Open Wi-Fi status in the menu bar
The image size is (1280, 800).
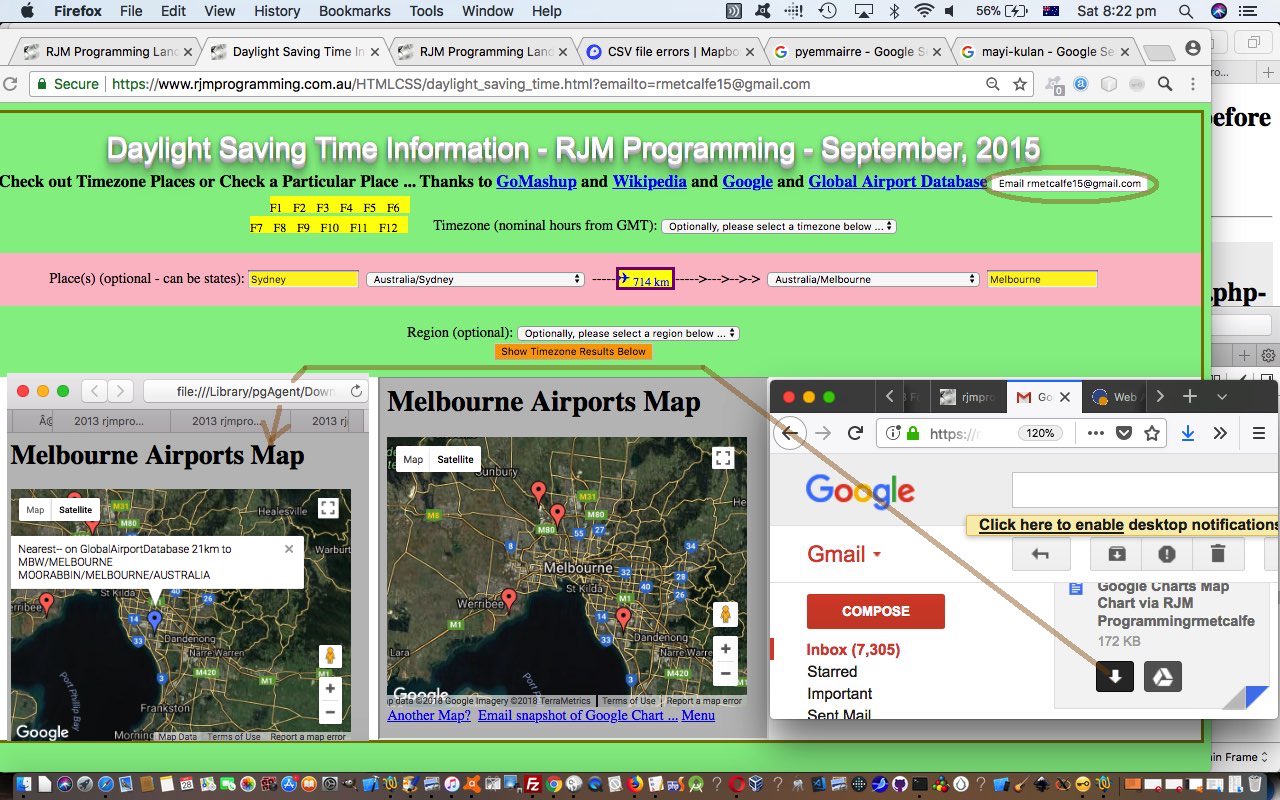(924, 11)
